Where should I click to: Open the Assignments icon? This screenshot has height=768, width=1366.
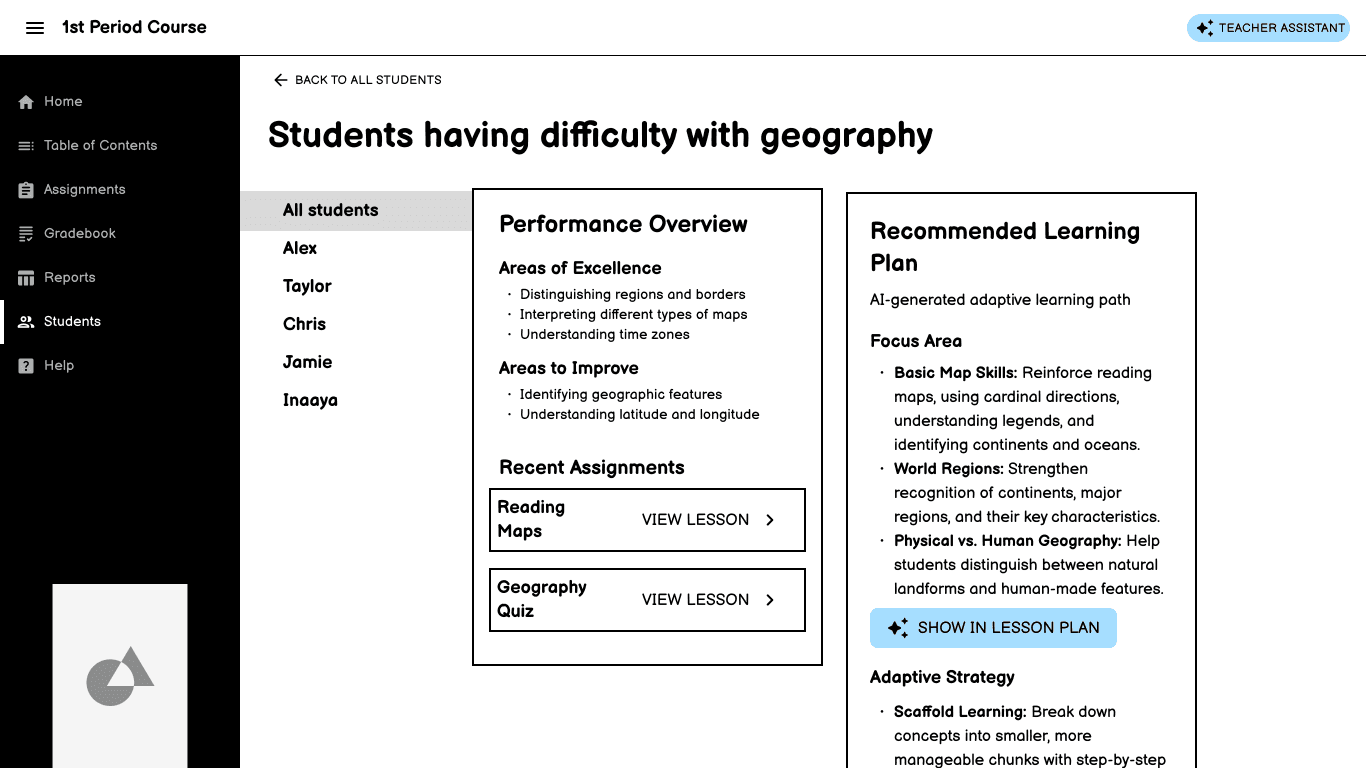click(x=24, y=189)
